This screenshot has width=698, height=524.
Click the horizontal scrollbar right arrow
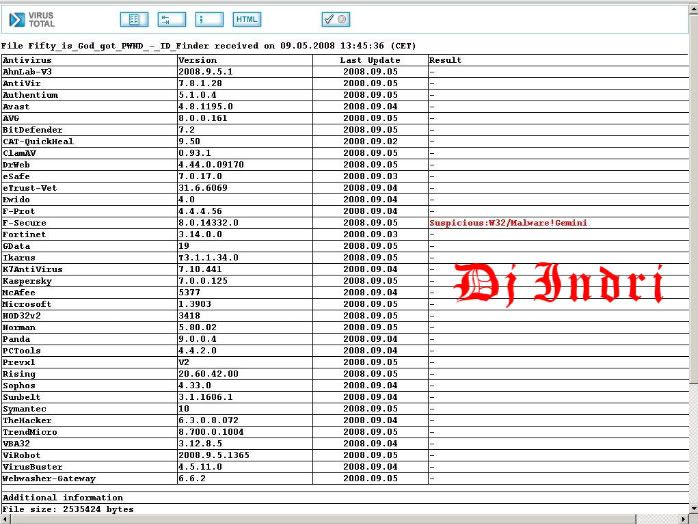tap(684, 519)
